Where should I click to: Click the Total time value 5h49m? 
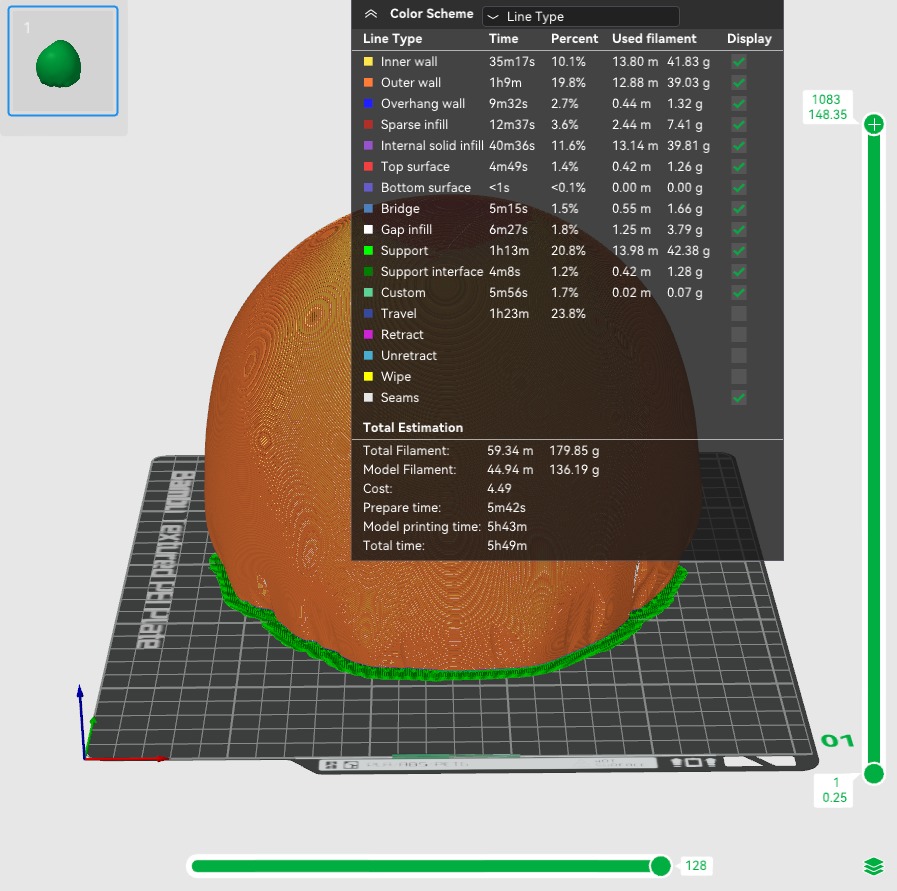click(x=507, y=546)
